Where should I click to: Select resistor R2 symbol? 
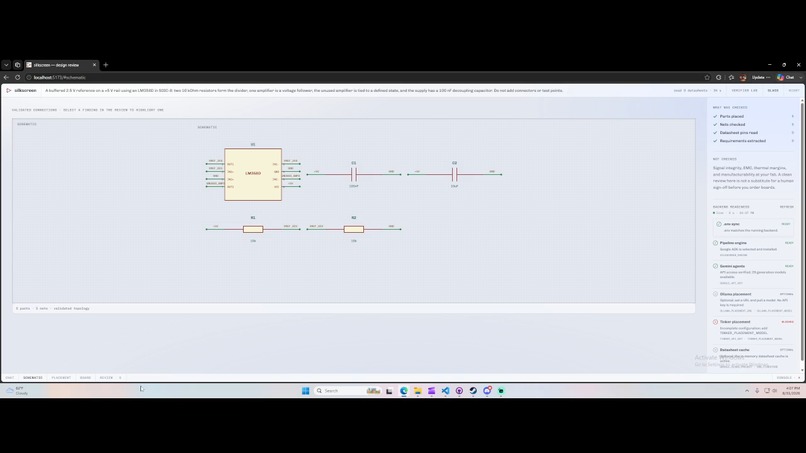(x=354, y=229)
